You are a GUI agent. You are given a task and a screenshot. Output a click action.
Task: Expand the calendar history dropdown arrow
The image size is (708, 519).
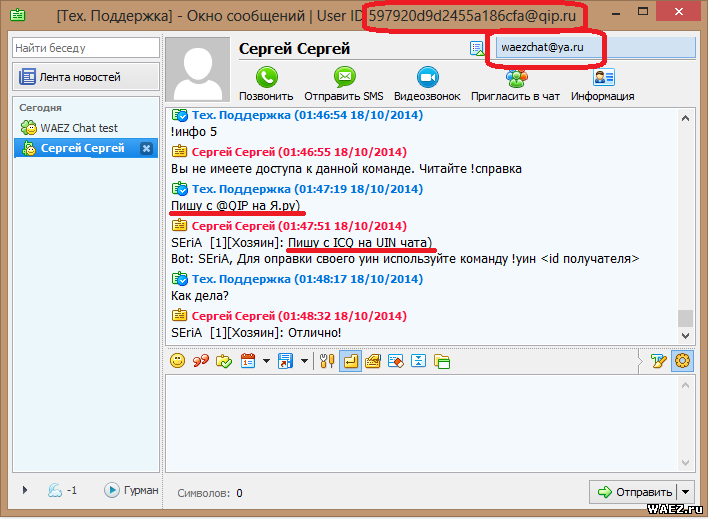[x=266, y=361]
